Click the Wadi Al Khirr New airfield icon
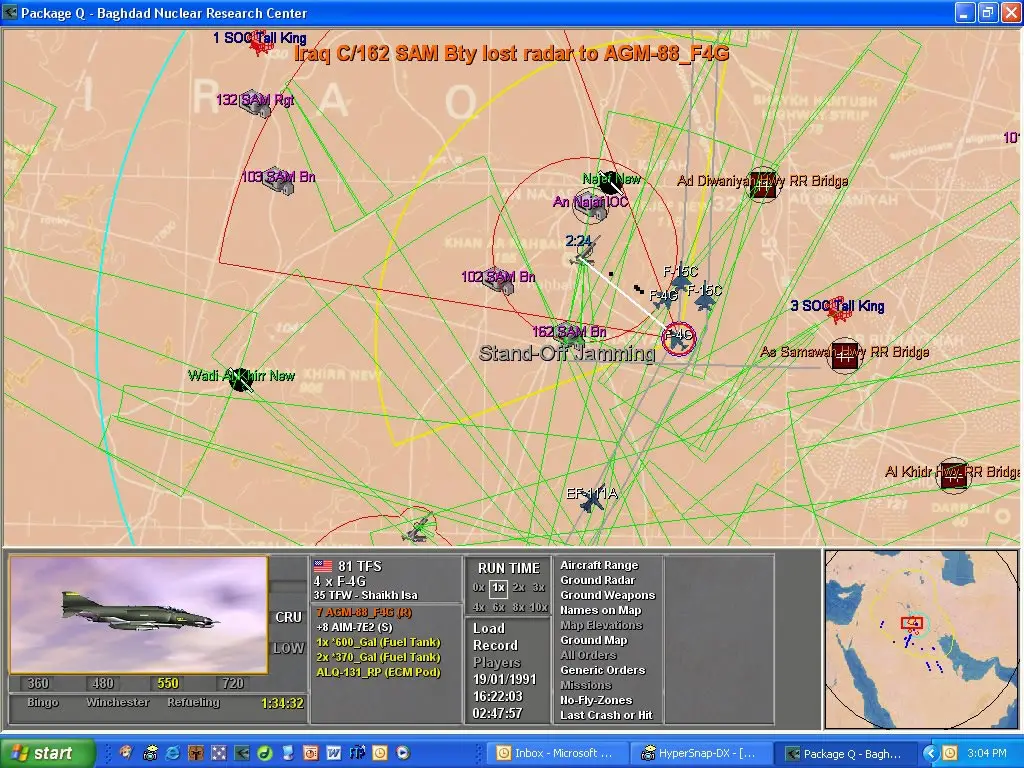1024x768 pixels. tap(239, 380)
